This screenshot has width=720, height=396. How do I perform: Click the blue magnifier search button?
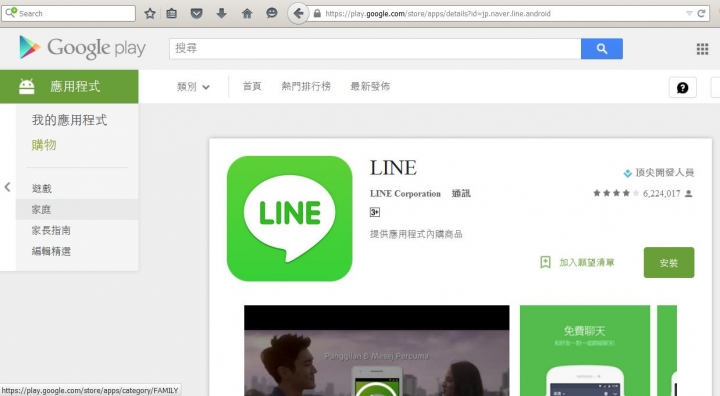602,49
